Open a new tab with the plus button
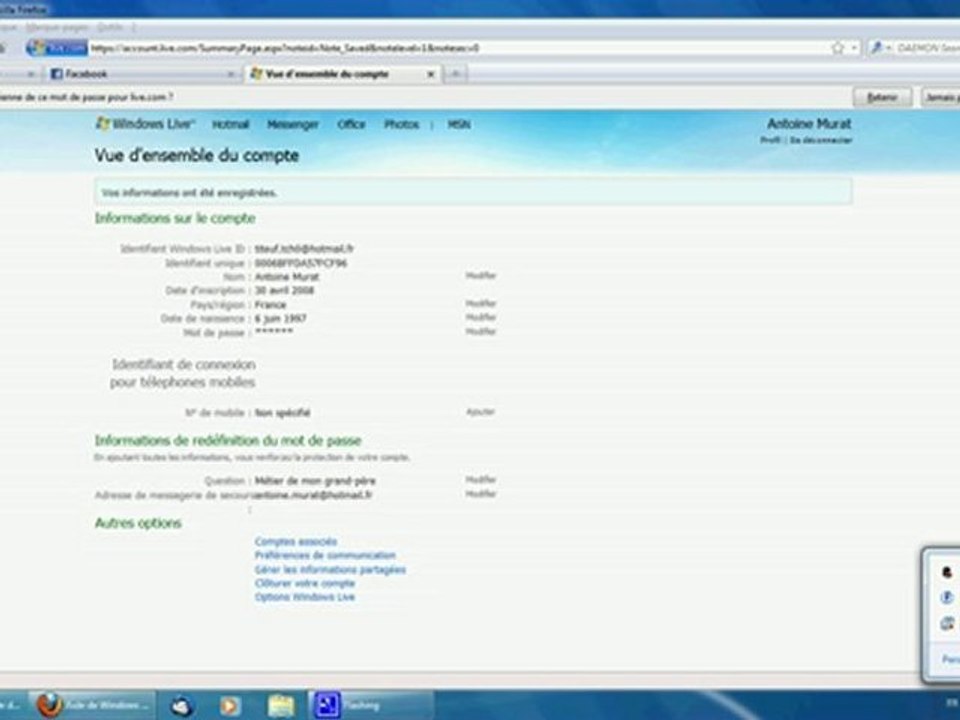The width and height of the screenshot is (960, 720). coord(455,74)
